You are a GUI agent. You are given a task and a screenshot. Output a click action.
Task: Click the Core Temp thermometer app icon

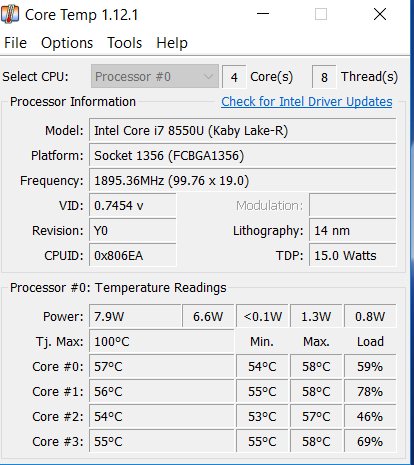click(10, 14)
